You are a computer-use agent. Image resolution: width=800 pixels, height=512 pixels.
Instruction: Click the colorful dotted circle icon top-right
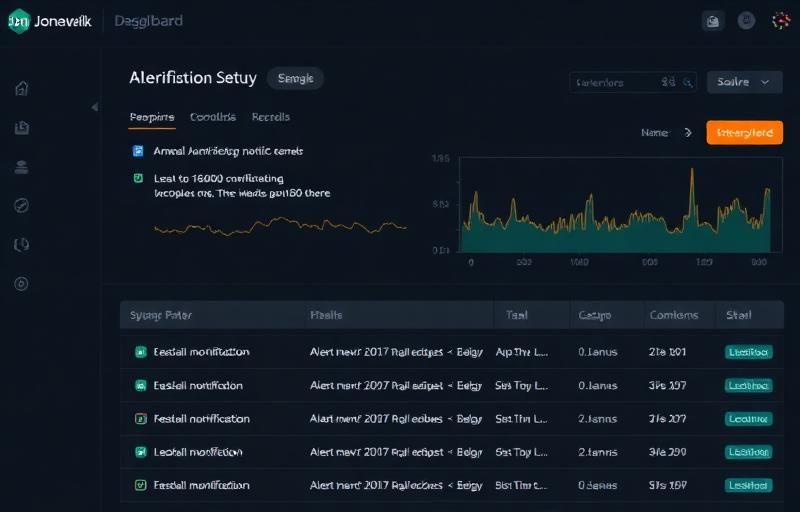(781, 21)
